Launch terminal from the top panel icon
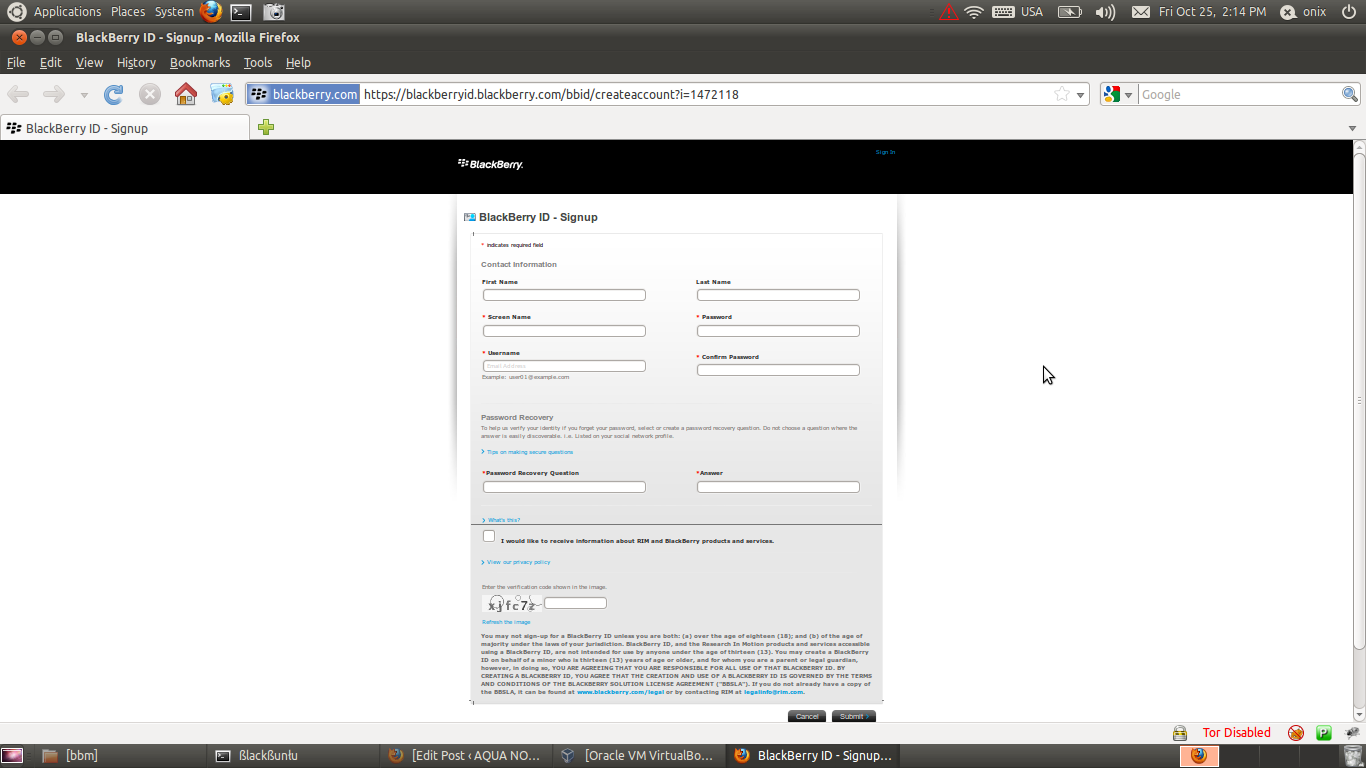The width and height of the screenshot is (1366, 768). click(240, 12)
